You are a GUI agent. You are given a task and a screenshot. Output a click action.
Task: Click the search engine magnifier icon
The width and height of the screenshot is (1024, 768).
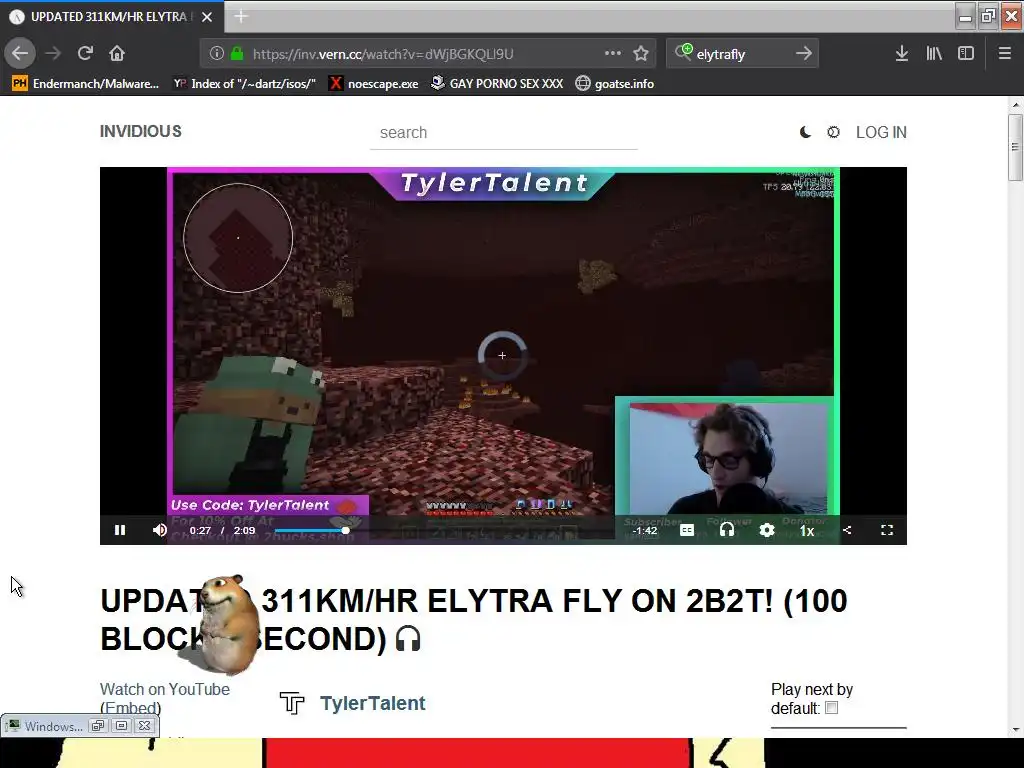click(x=683, y=52)
